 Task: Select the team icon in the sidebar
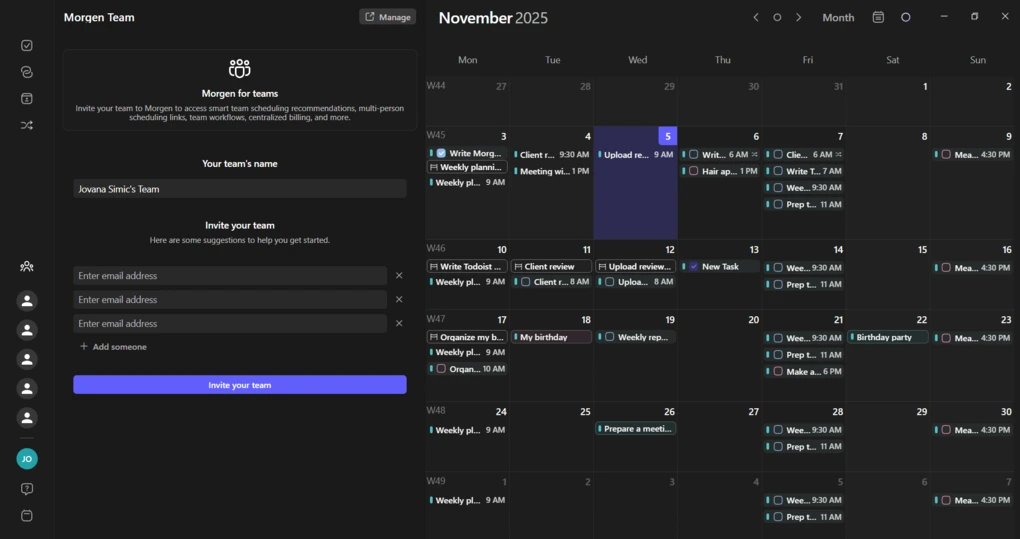[27, 266]
